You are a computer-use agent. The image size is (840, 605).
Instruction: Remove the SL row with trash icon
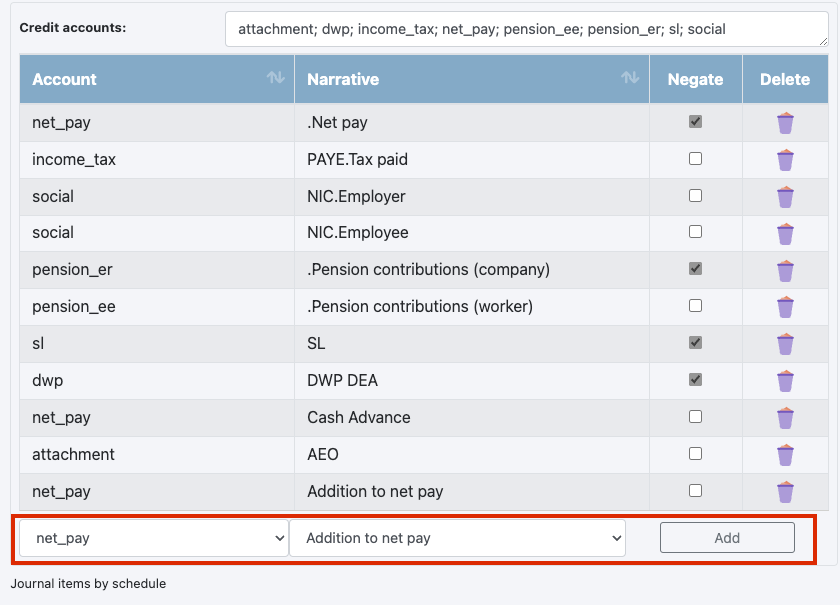pyautogui.click(x=785, y=344)
